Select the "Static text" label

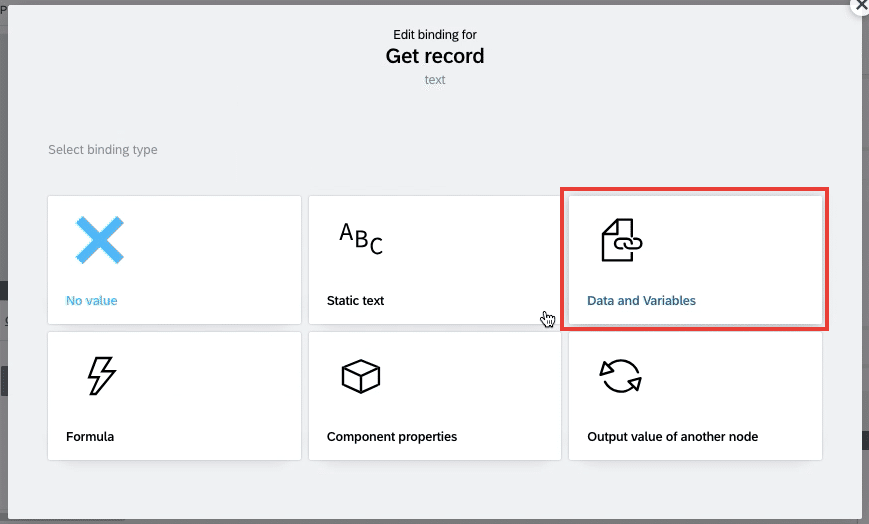[x=355, y=301]
